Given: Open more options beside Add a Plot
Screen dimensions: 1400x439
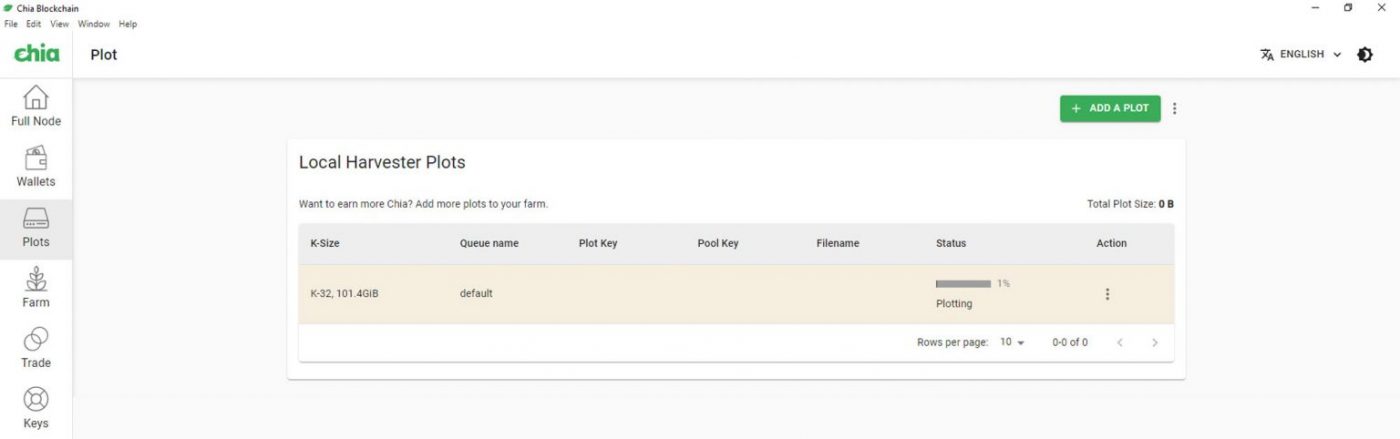Looking at the screenshot, I should point(1174,108).
